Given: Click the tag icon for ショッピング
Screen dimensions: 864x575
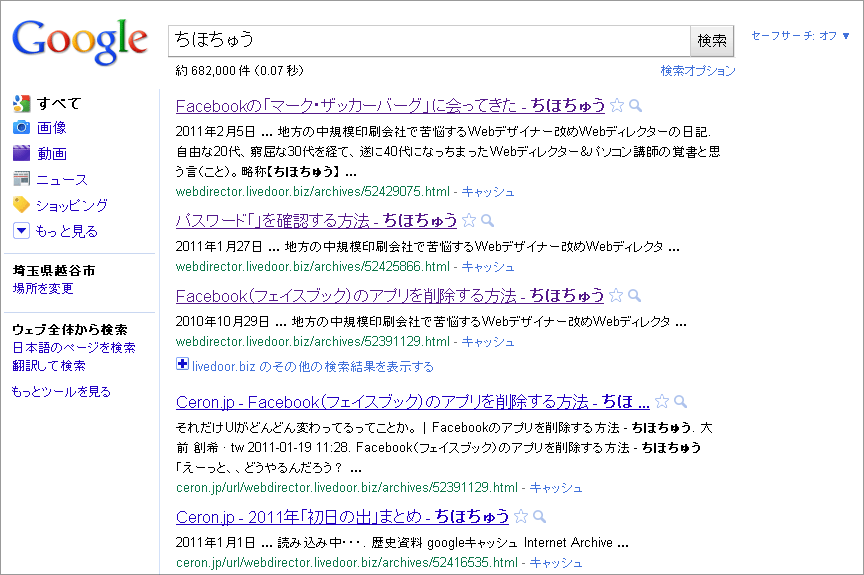Looking at the screenshot, I should [x=21, y=204].
